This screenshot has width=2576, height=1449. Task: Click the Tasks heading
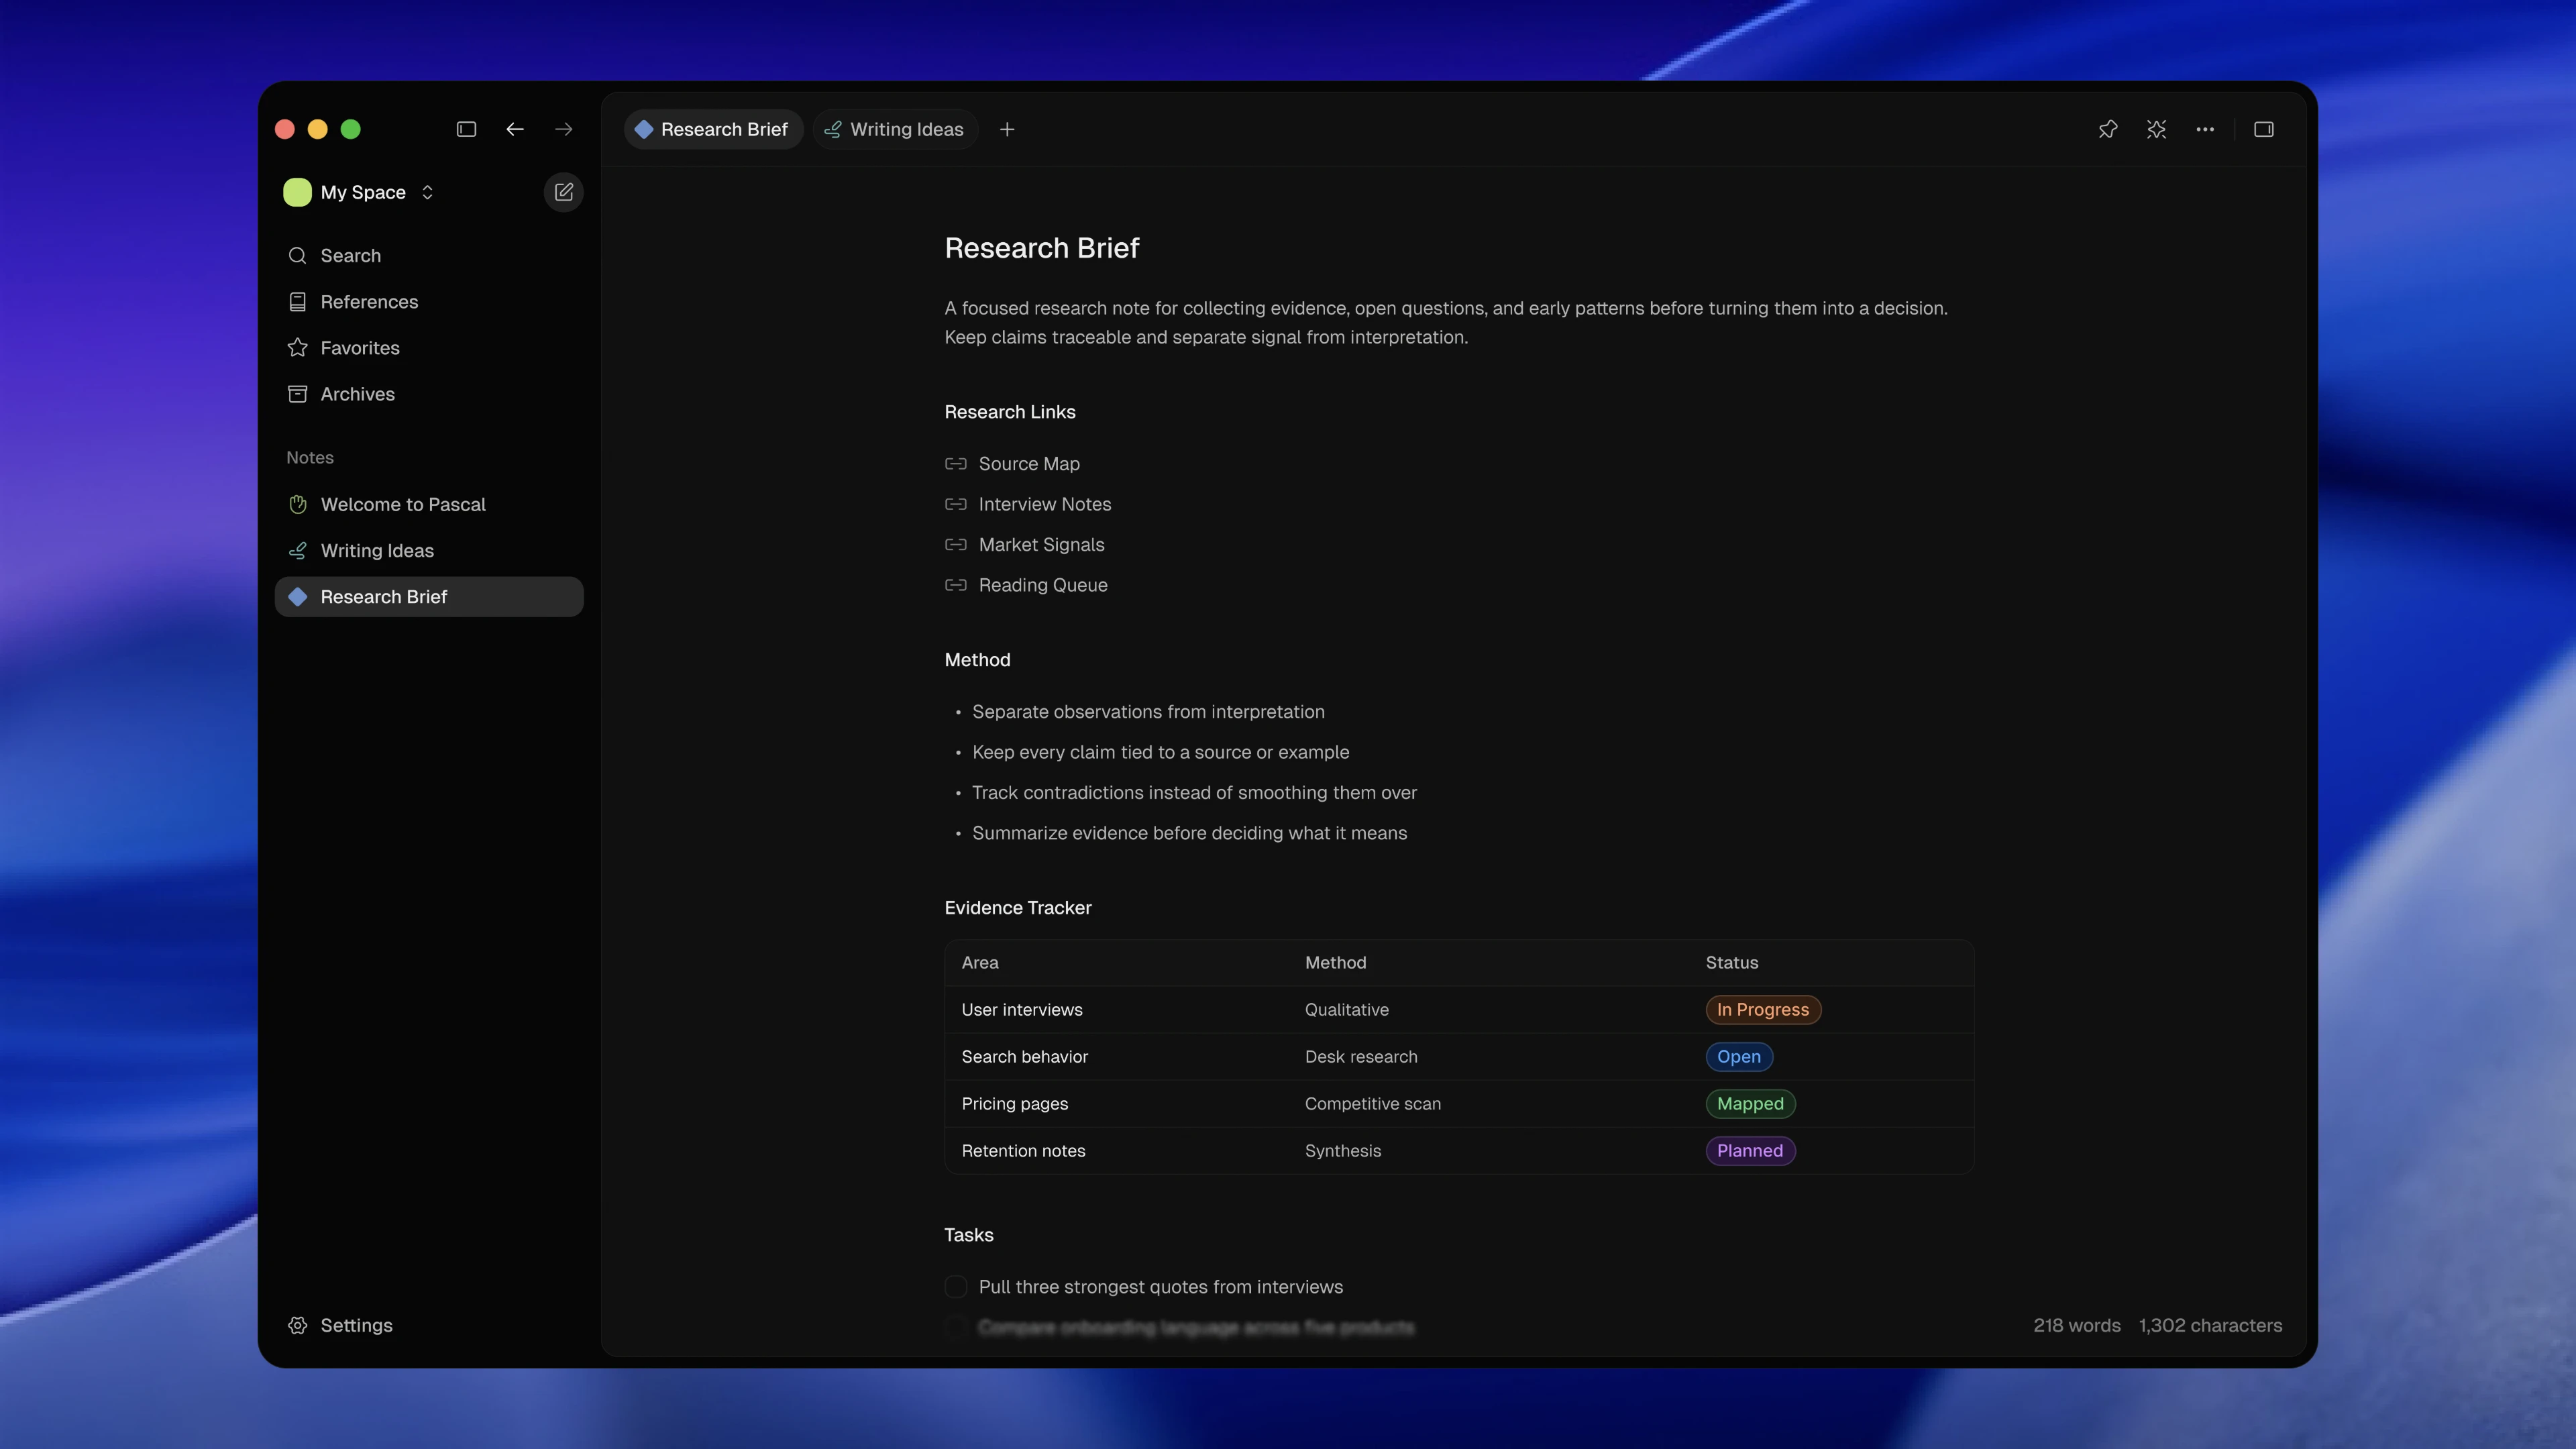[x=969, y=1235]
